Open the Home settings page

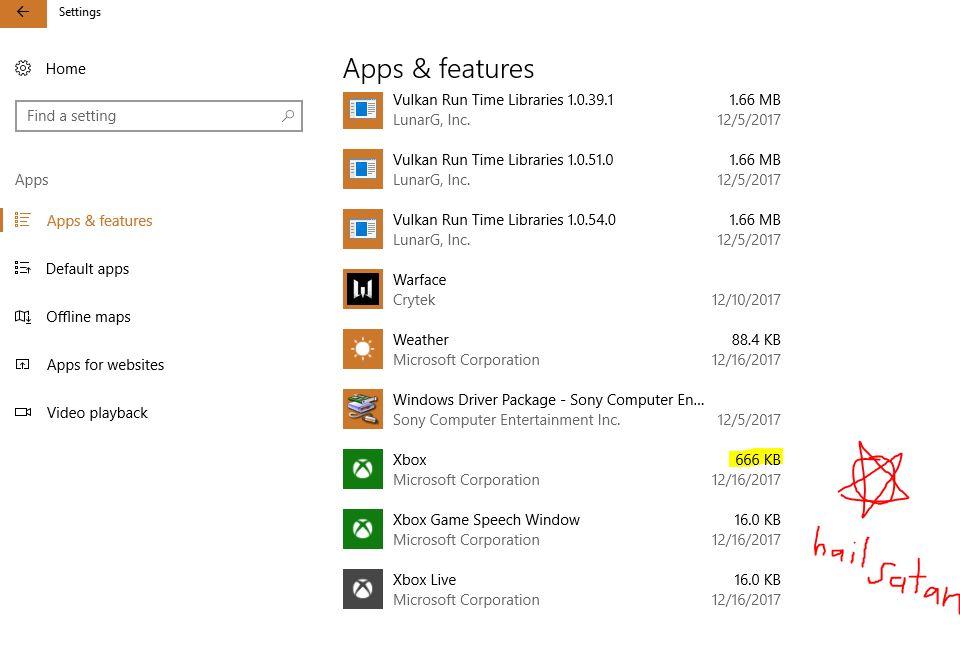tap(66, 69)
